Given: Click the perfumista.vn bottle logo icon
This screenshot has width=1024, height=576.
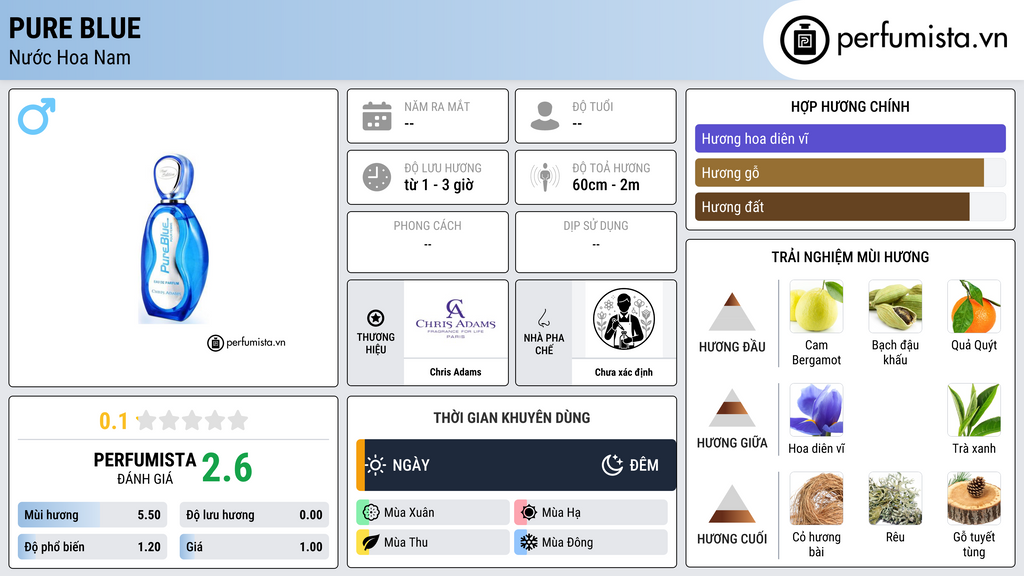Looking at the screenshot, I should [804, 40].
